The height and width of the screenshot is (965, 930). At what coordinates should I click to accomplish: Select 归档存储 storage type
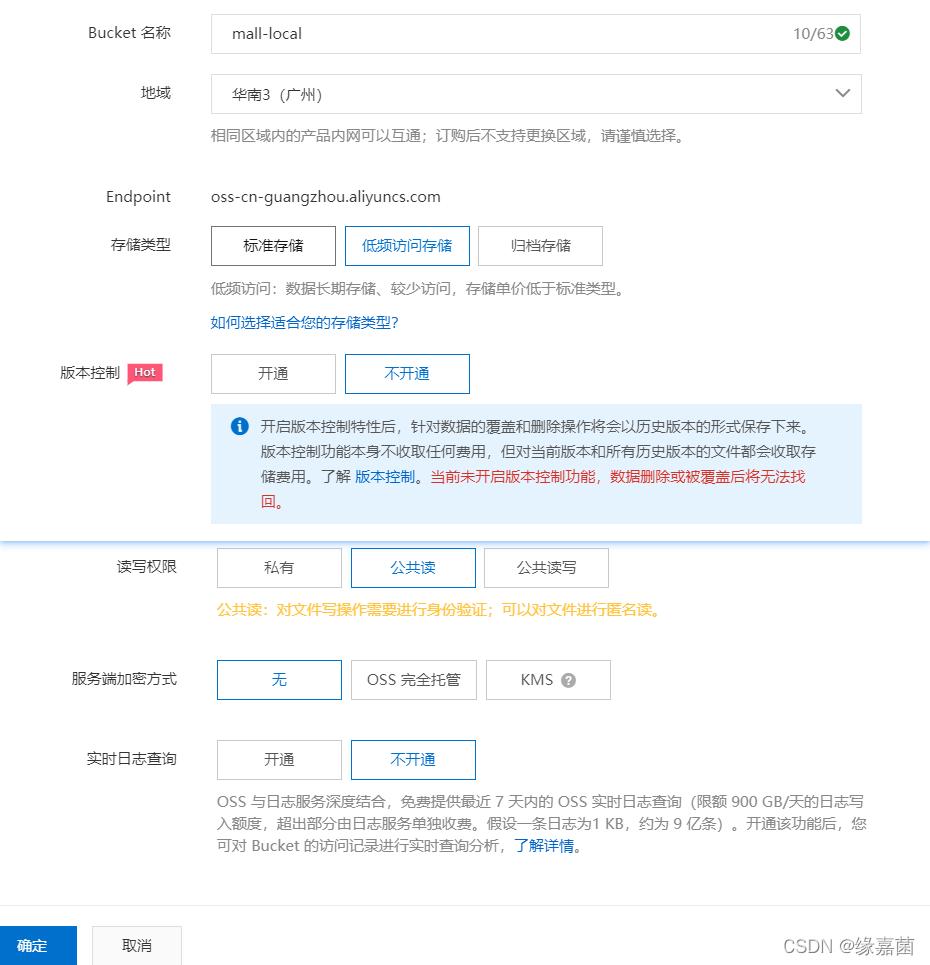coord(540,246)
